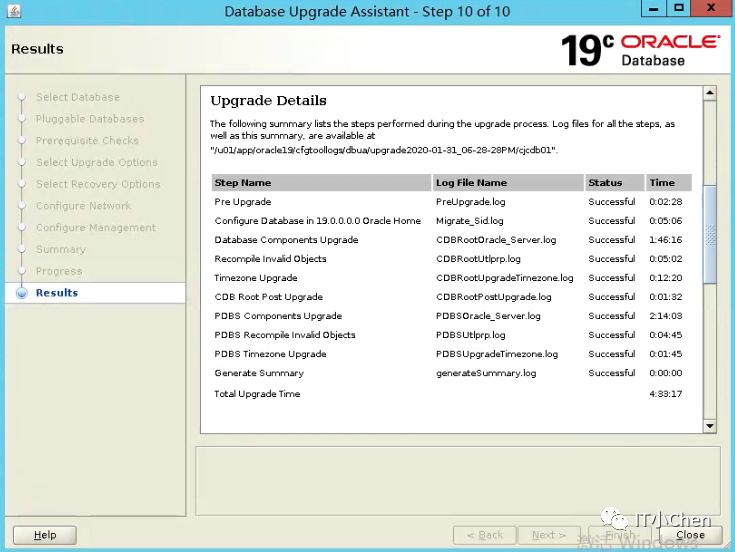Close the window with title bar X
The width and height of the screenshot is (735, 552).
(711, 8)
